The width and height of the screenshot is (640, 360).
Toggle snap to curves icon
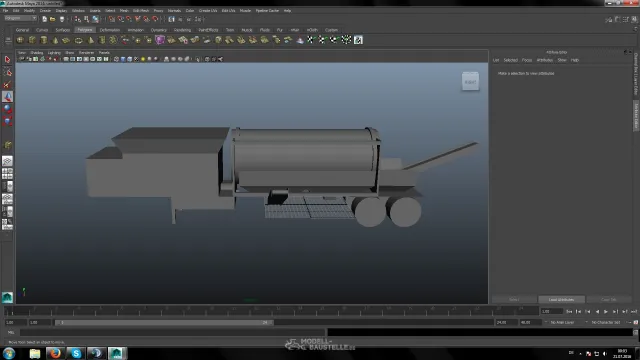120,19
